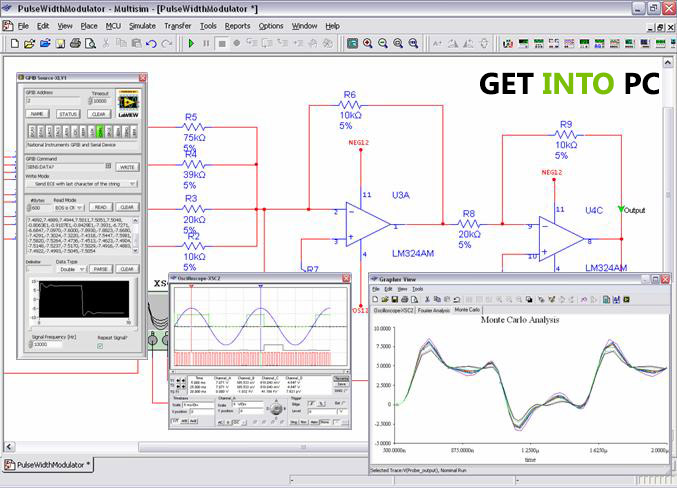
Task: Create a new design with the New icon
Action: click(15, 43)
